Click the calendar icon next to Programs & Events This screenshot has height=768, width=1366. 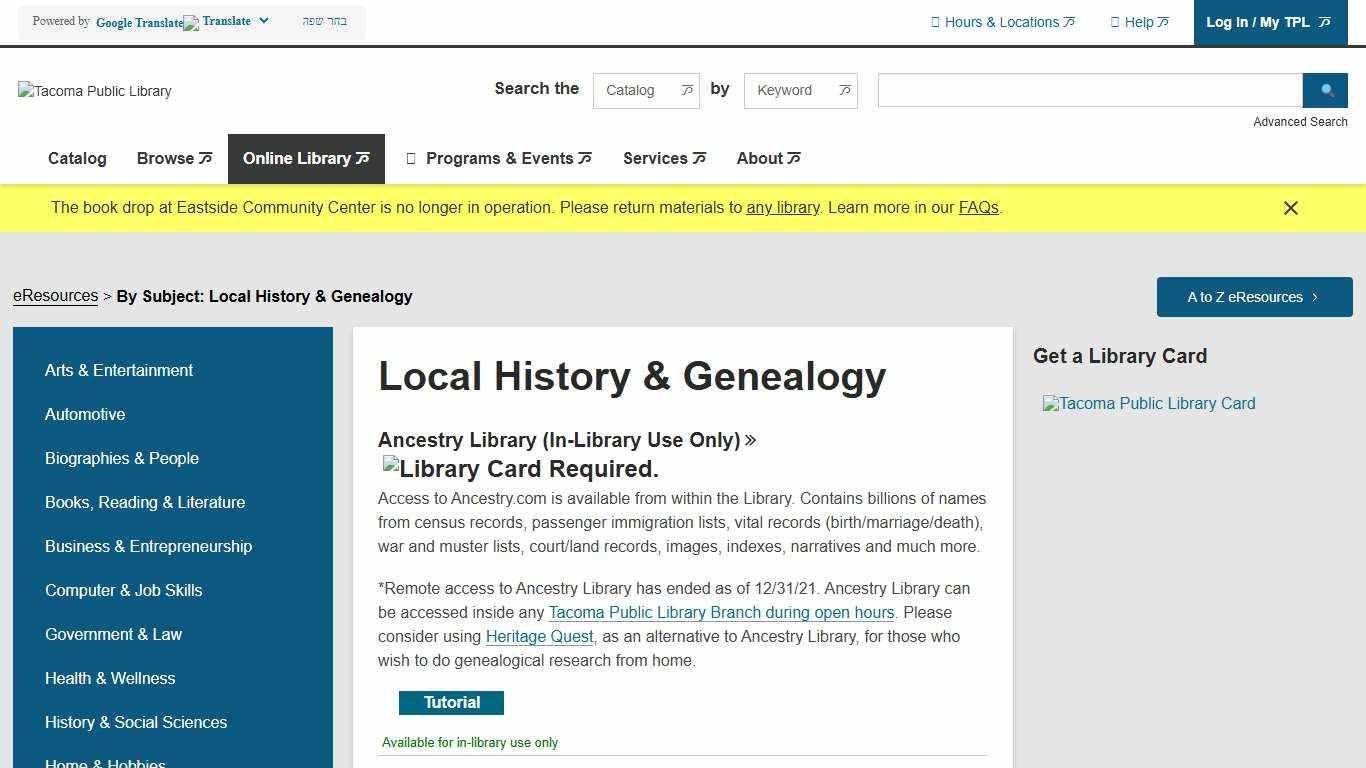[x=411, y=158]
